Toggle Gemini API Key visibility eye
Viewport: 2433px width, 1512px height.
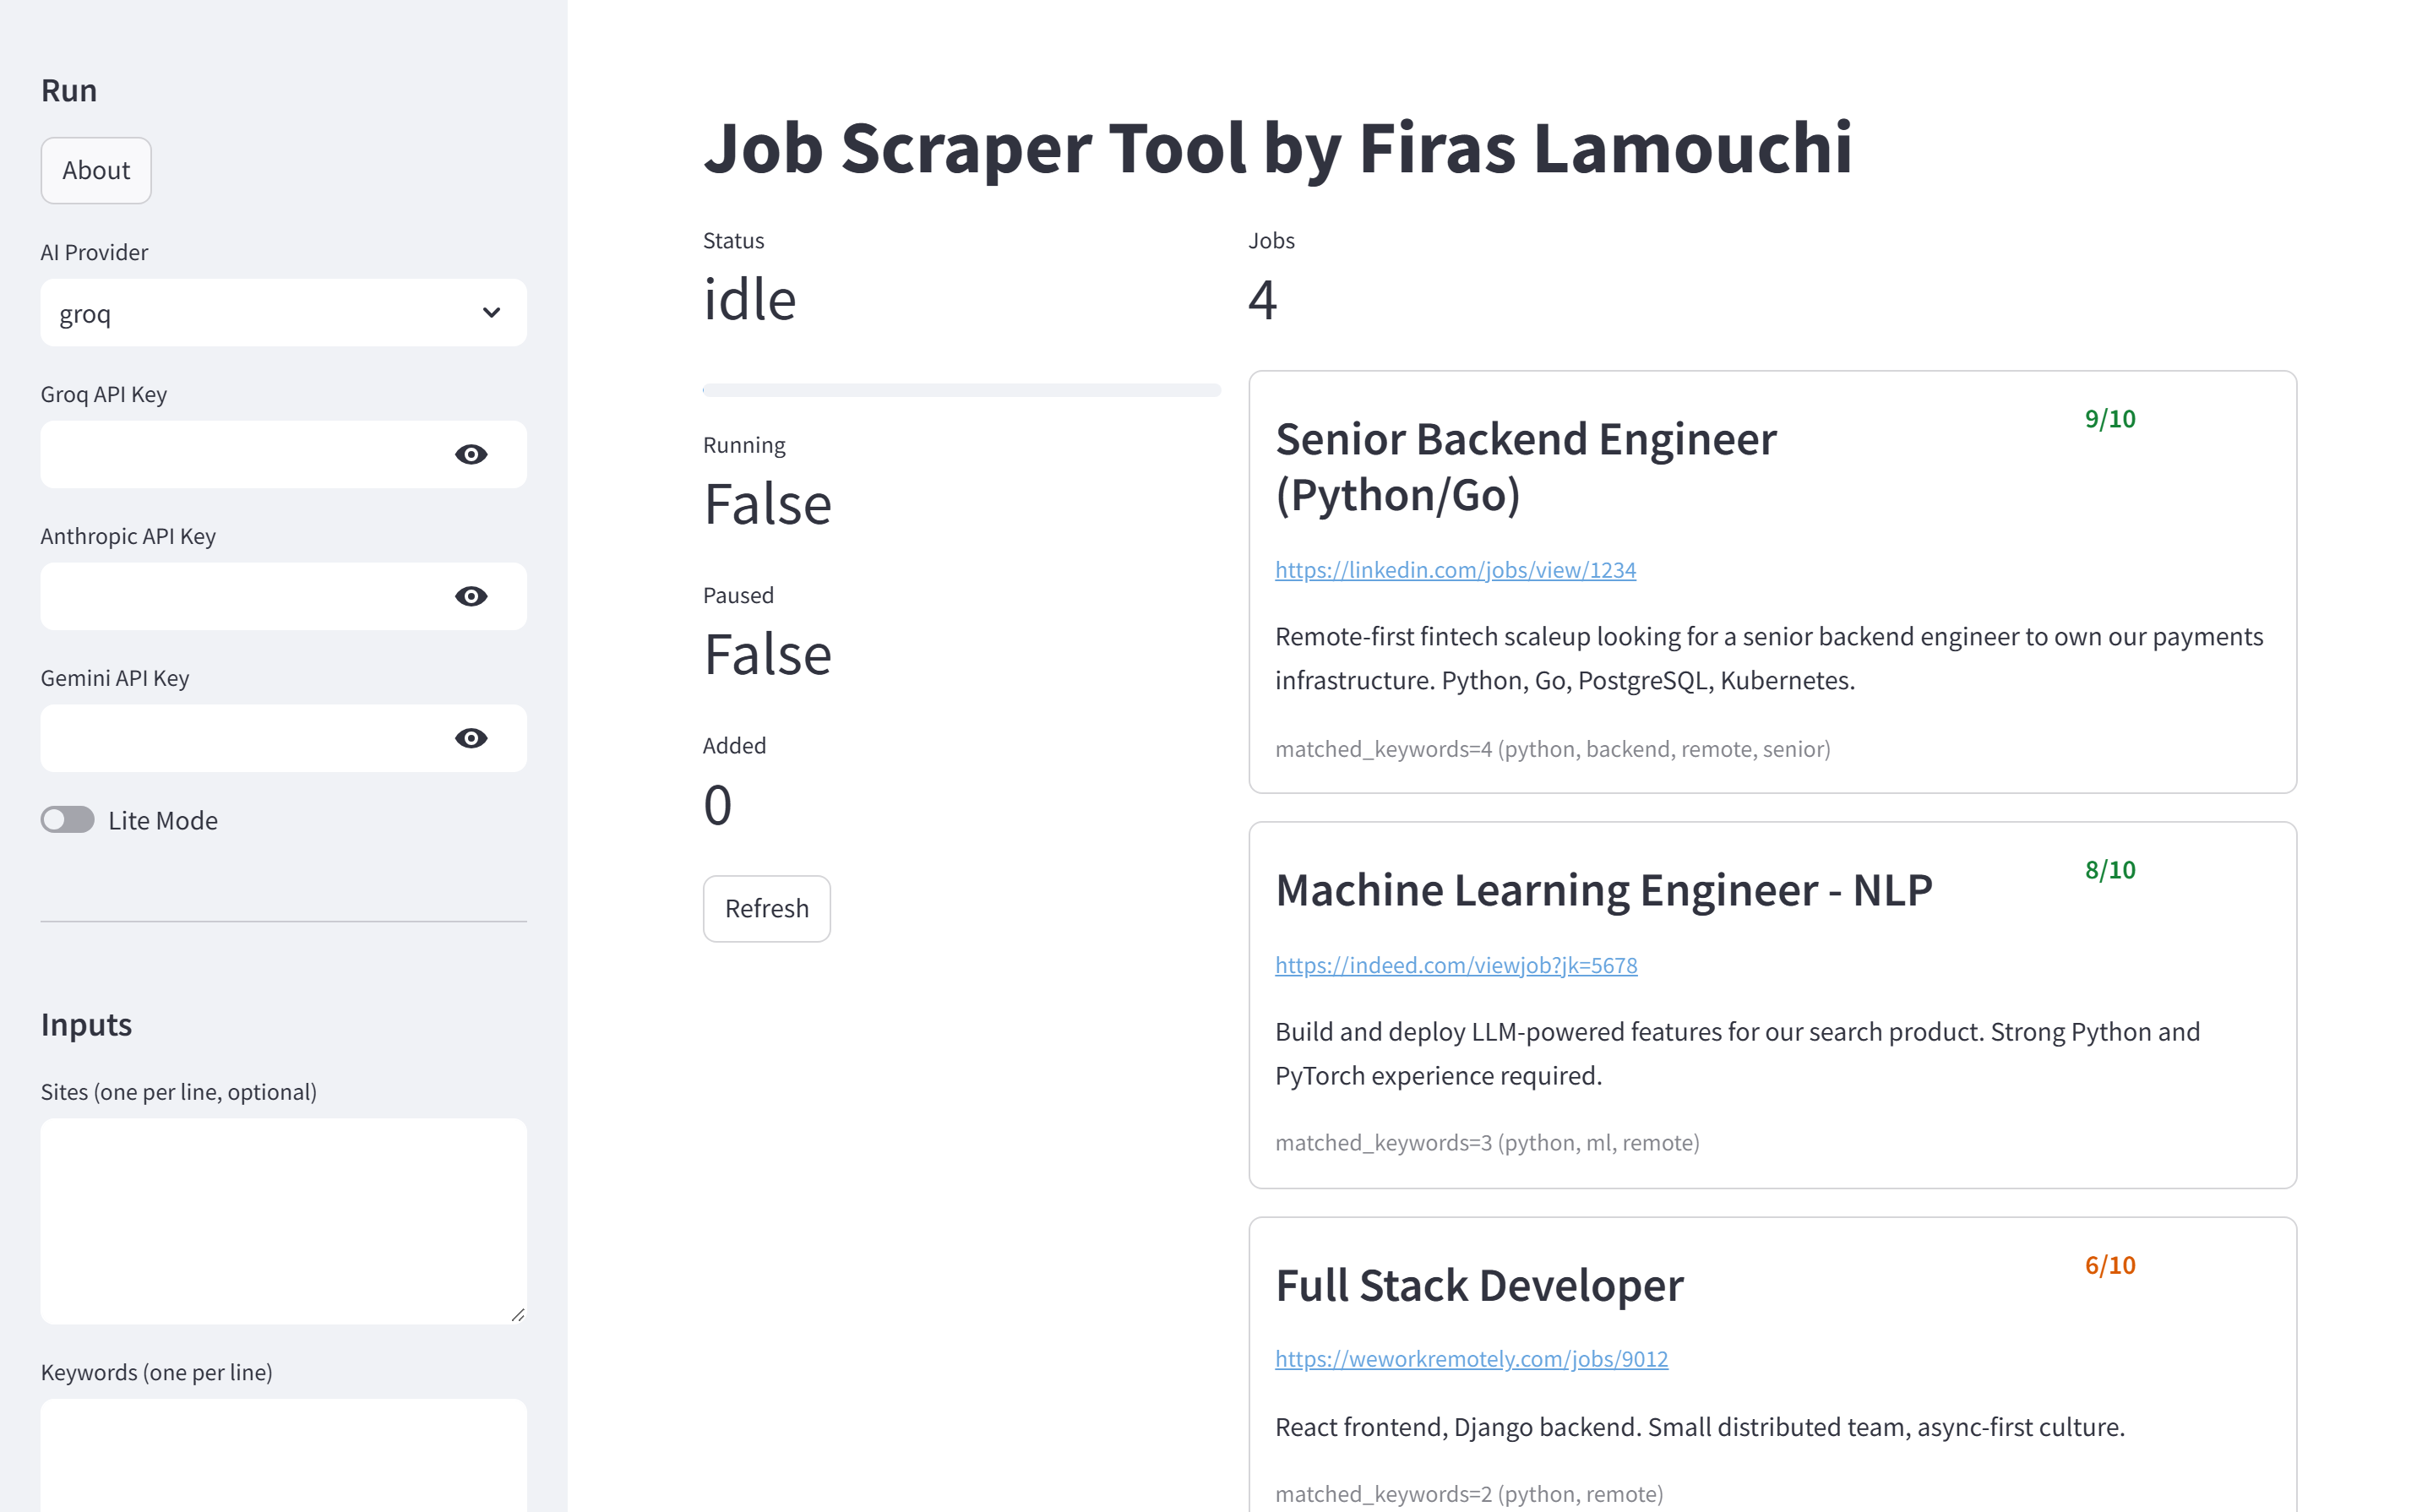pos(471,738)
